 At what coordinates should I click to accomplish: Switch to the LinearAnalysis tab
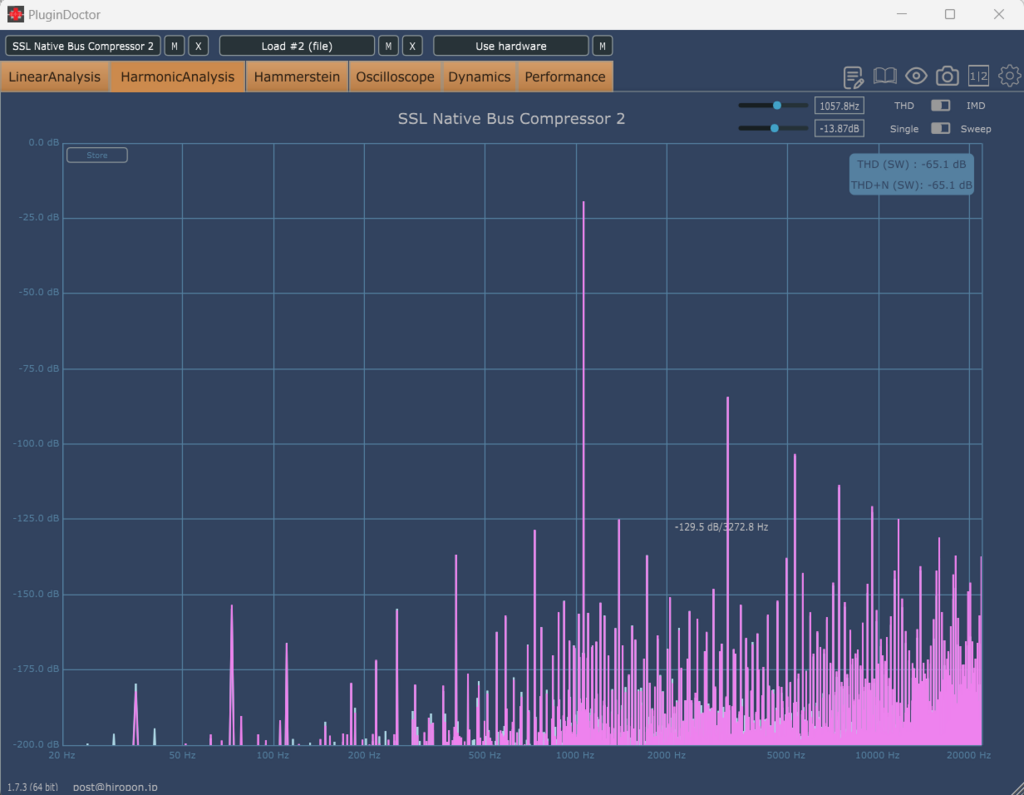click(x=55, y=76)
